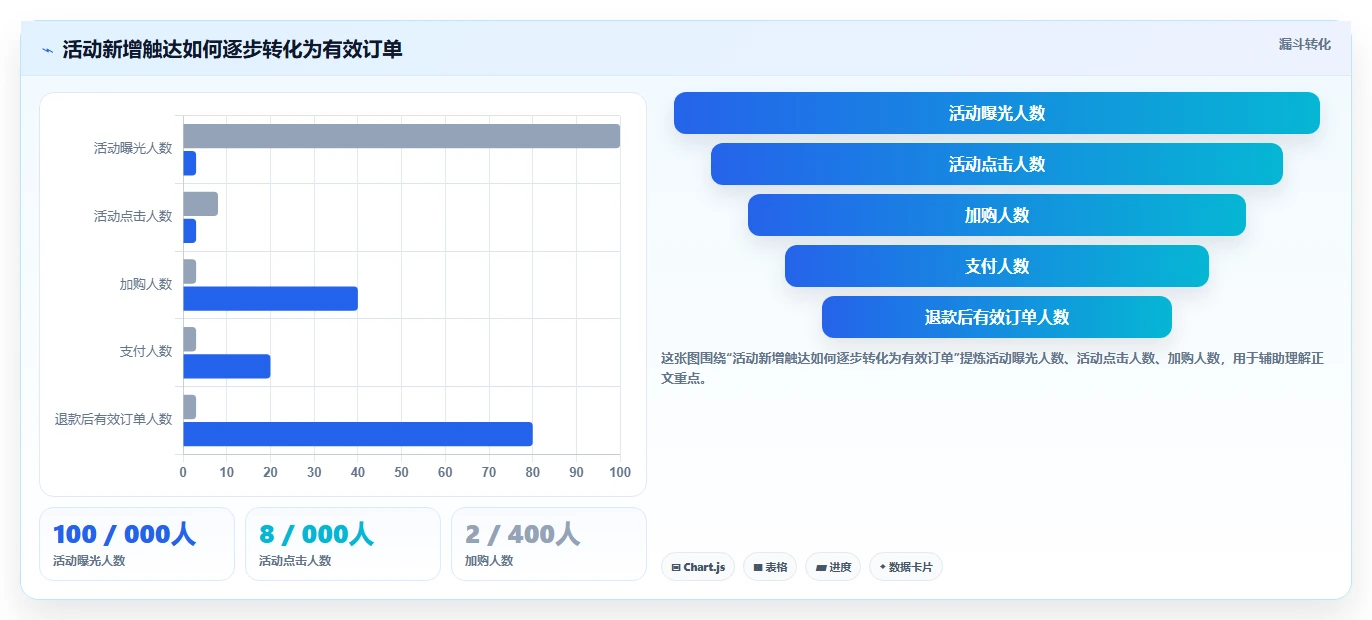Click the gray bar for 退款后有效订单人数
Screen dimensions: 1372x620
pos(189,407)
